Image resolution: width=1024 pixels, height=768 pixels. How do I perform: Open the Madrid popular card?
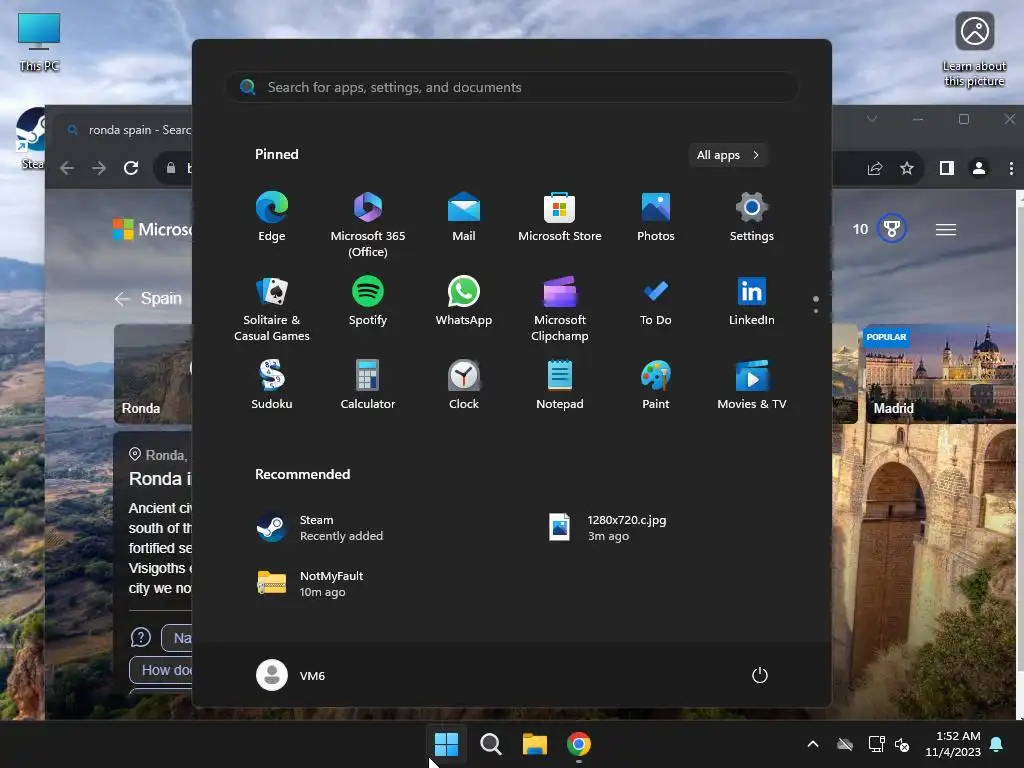942,374
